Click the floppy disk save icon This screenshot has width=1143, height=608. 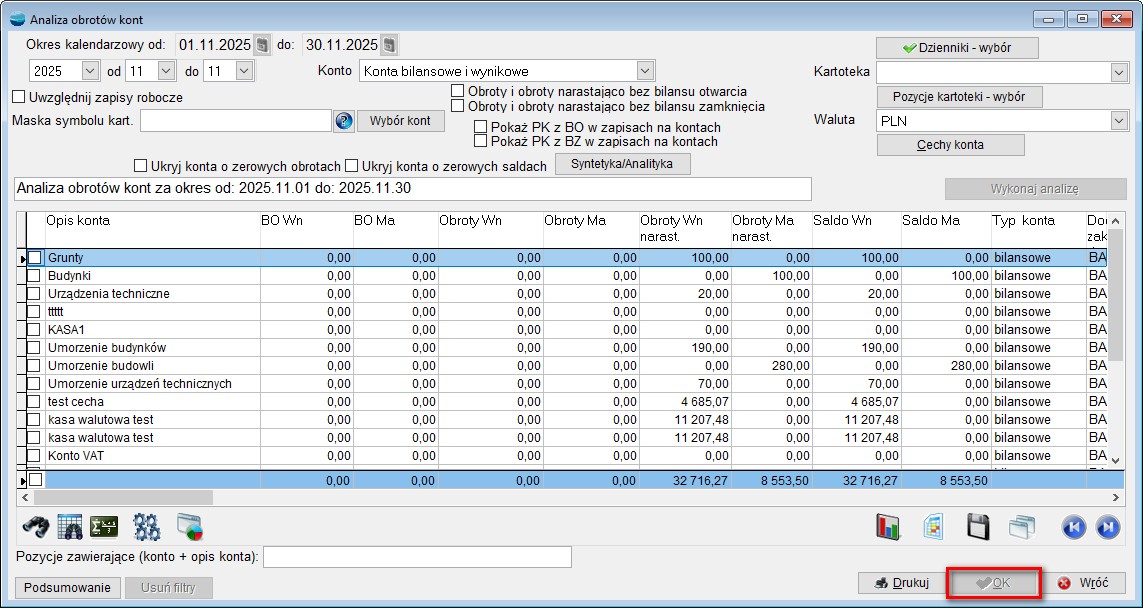tap(978, 526)
